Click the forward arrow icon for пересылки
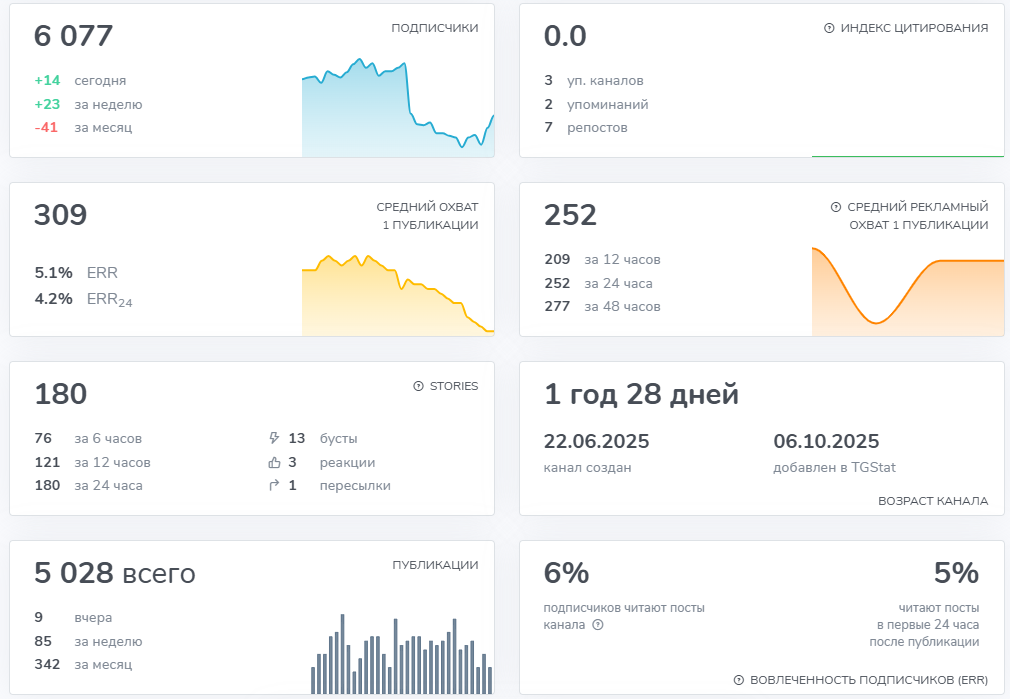The height and width of the screenshot is (699, 1010). click(274, 486)
